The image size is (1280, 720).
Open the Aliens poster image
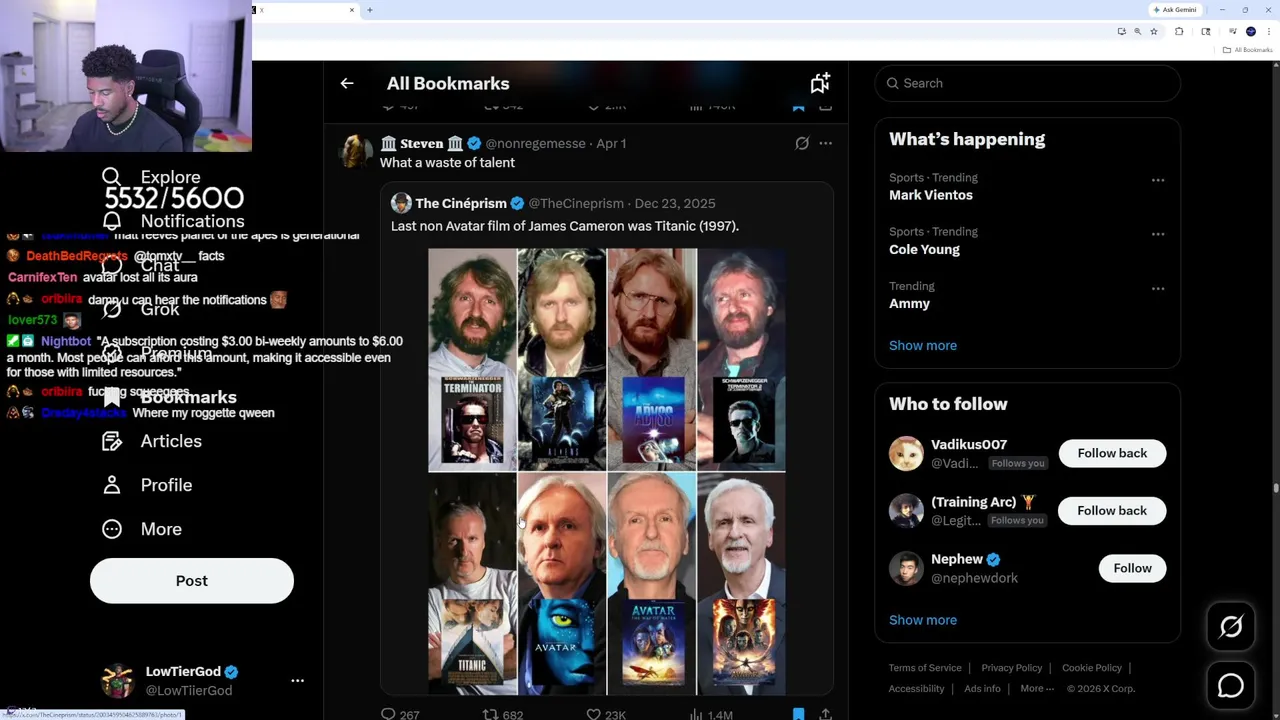(x=562, y=420)
